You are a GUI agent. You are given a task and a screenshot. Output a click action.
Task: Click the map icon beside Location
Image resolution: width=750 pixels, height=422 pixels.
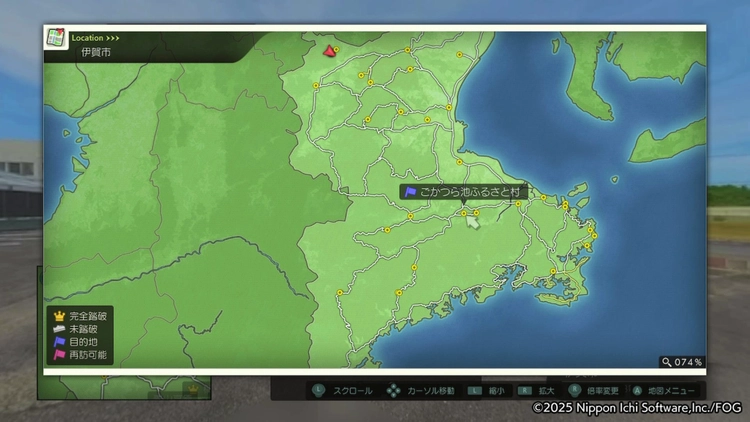(55, 37)
